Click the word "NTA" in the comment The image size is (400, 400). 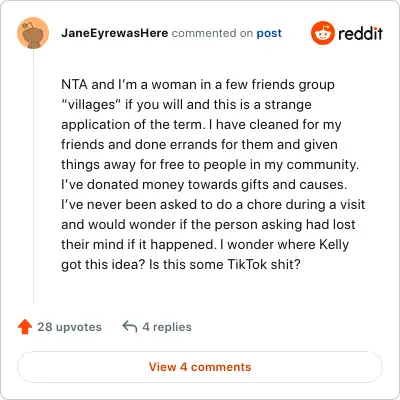coord(74,84)
